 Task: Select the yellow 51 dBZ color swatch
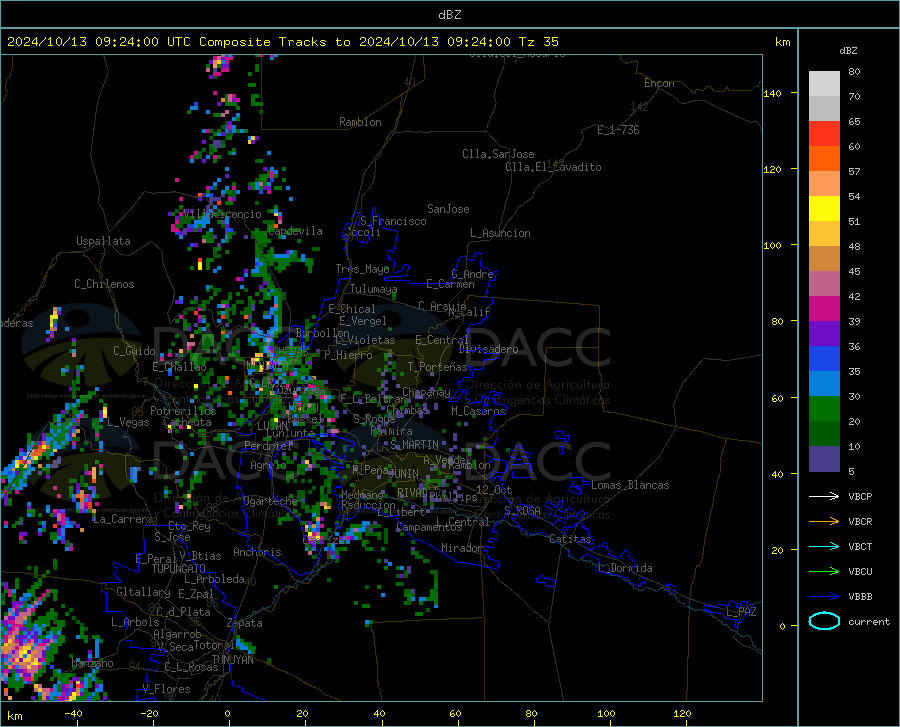pyautogui.click(x=824, y=209)
